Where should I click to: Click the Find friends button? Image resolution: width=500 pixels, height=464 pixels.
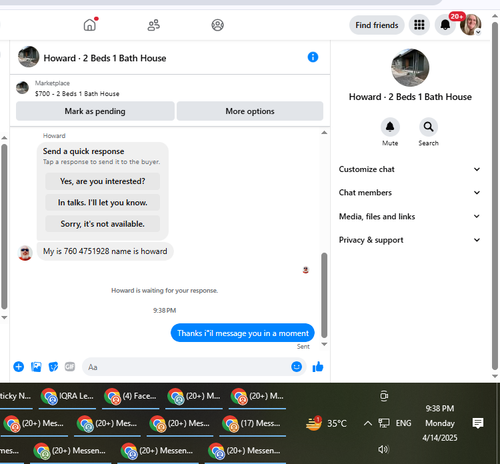tap(377, 25)
